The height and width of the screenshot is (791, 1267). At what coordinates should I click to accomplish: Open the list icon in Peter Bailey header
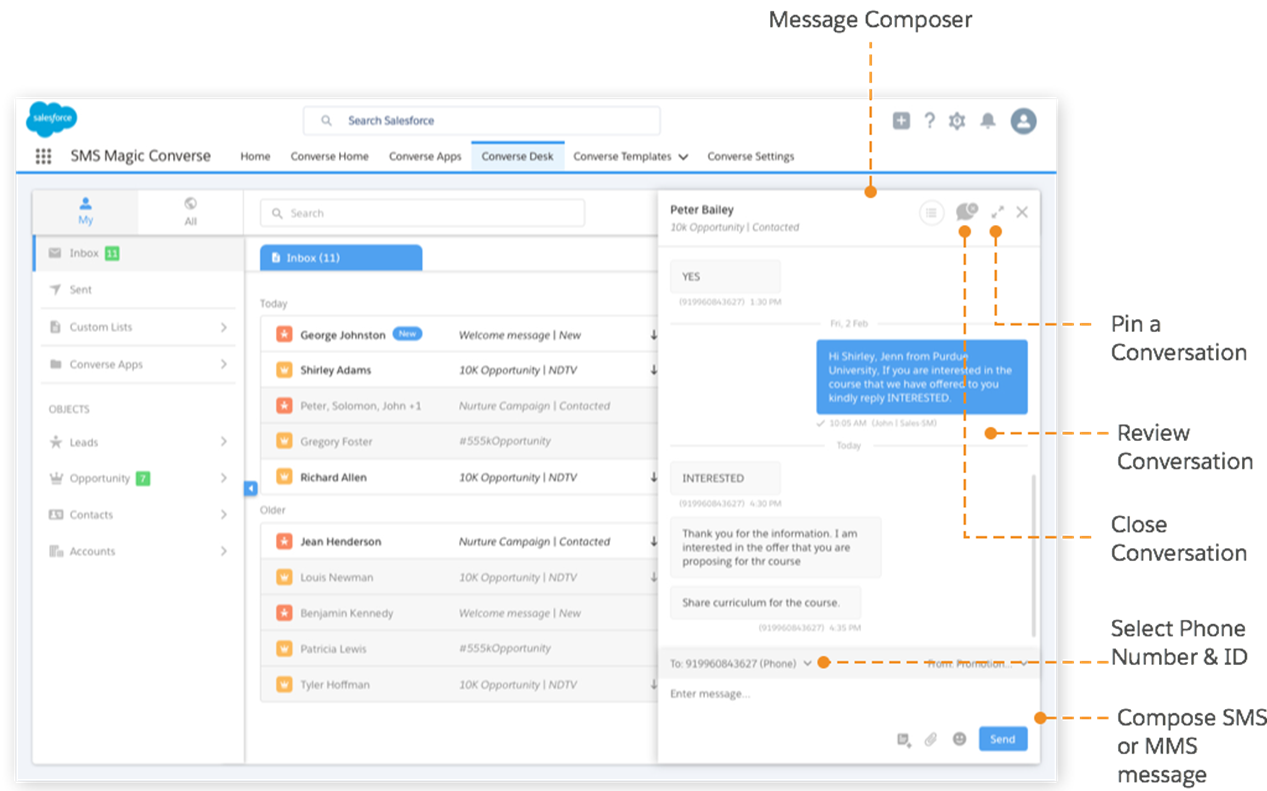[x=931, y=212]
